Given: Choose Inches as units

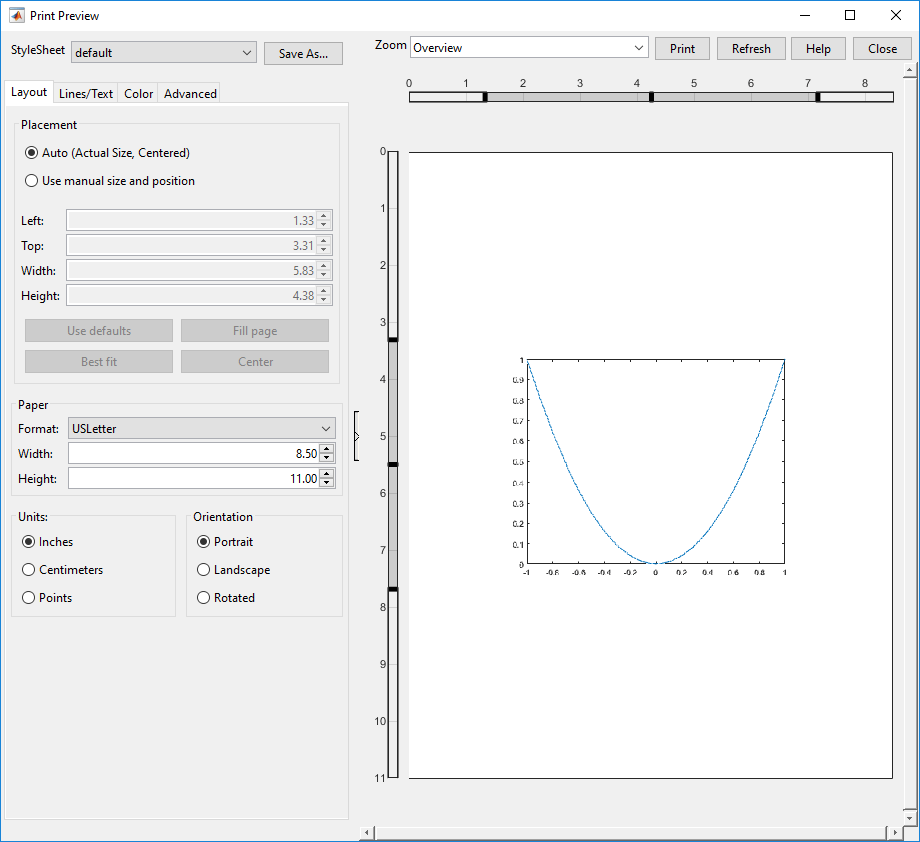Looking at the screenshot, I should pos(48,542).
